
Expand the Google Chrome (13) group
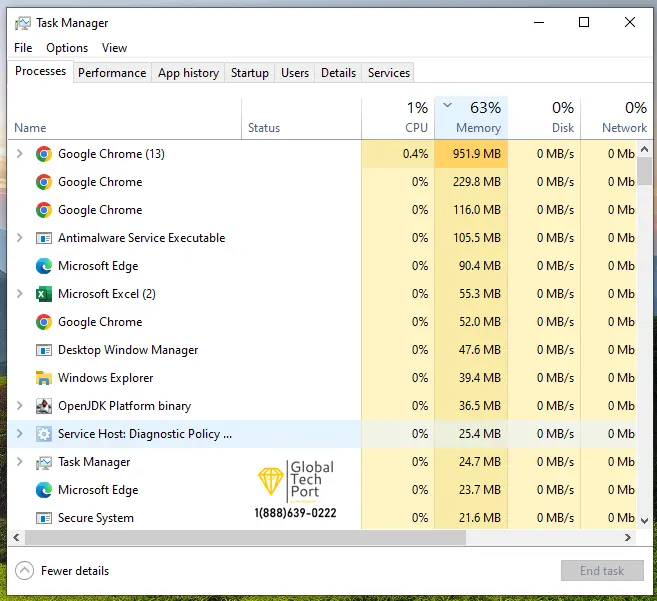pyautogui.click(x=19, y=154)
